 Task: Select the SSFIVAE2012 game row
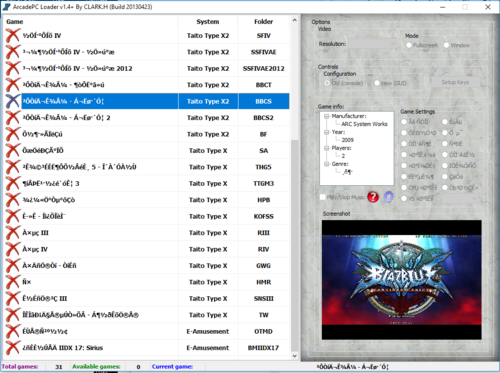(x=147, y=68)
